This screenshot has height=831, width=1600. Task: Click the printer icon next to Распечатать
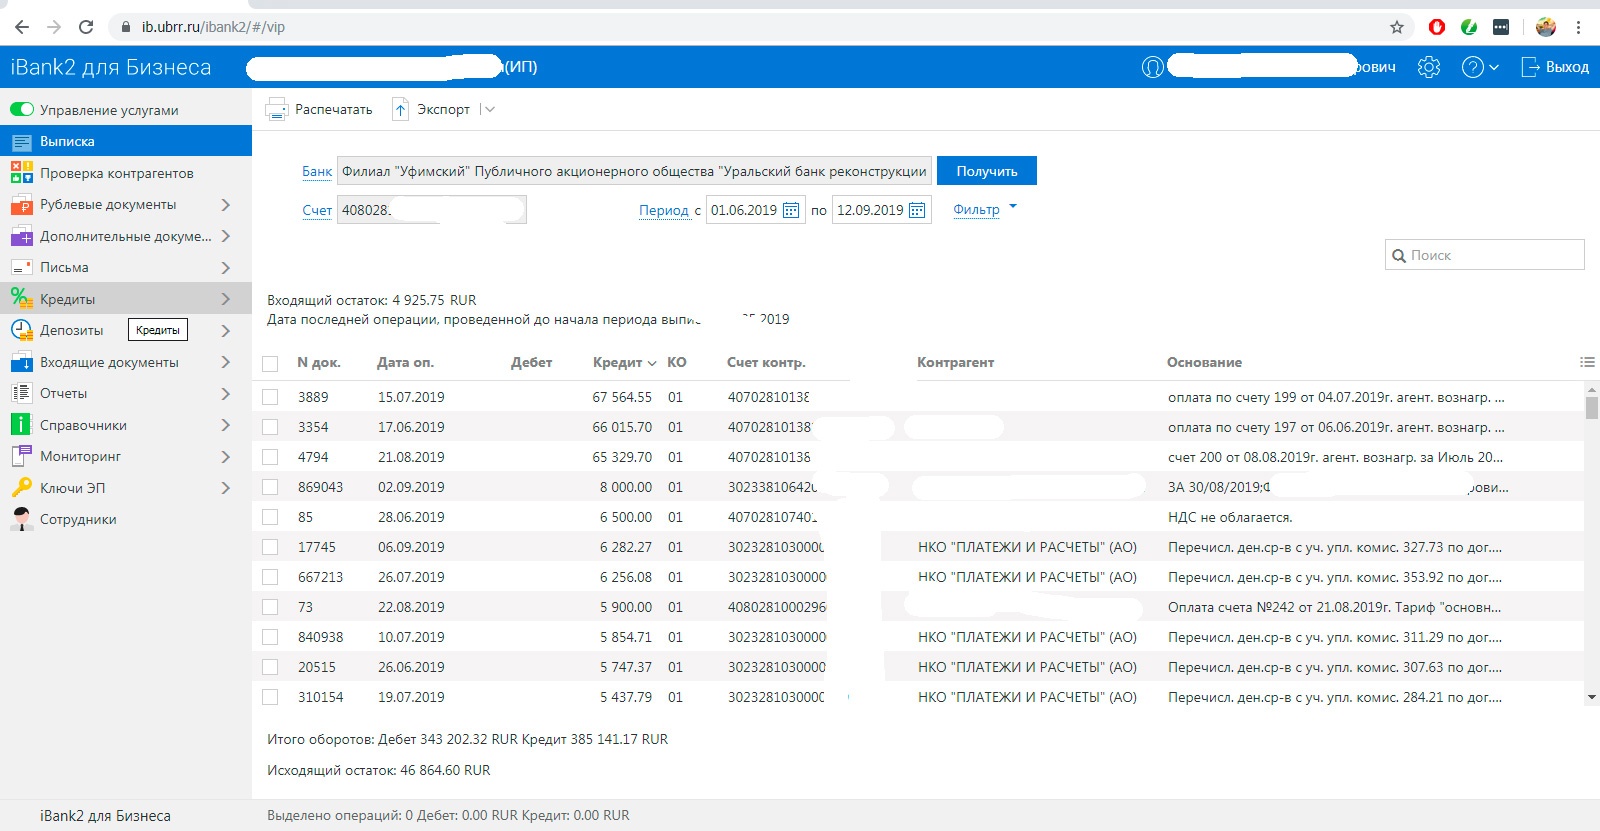[x=276, y=110]
